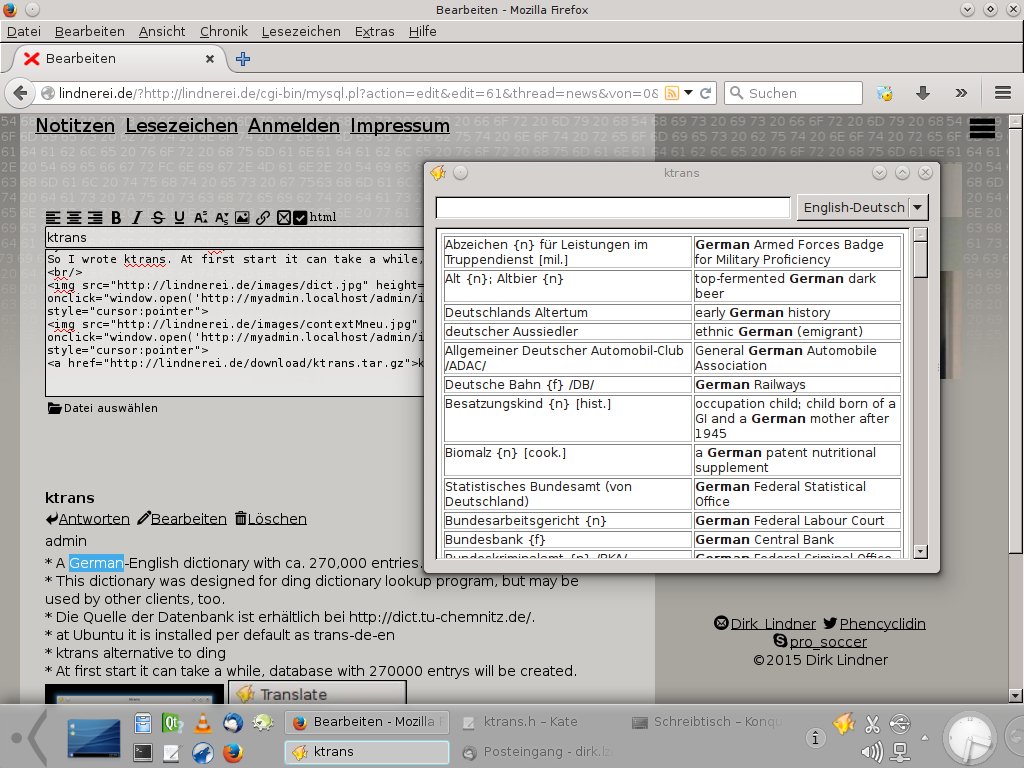Select the Bearbeiten browser tab
Screen dimensions: 1024x768
pos(118,59)
